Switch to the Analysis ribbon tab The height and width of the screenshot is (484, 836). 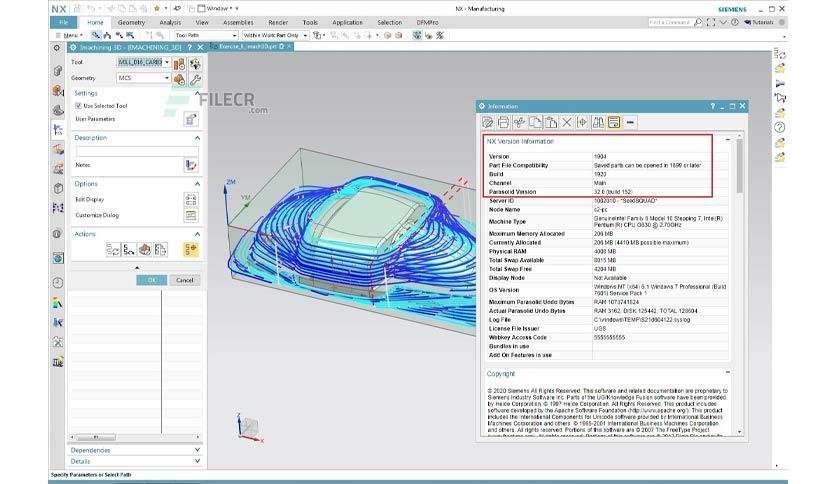pos(170,22)
